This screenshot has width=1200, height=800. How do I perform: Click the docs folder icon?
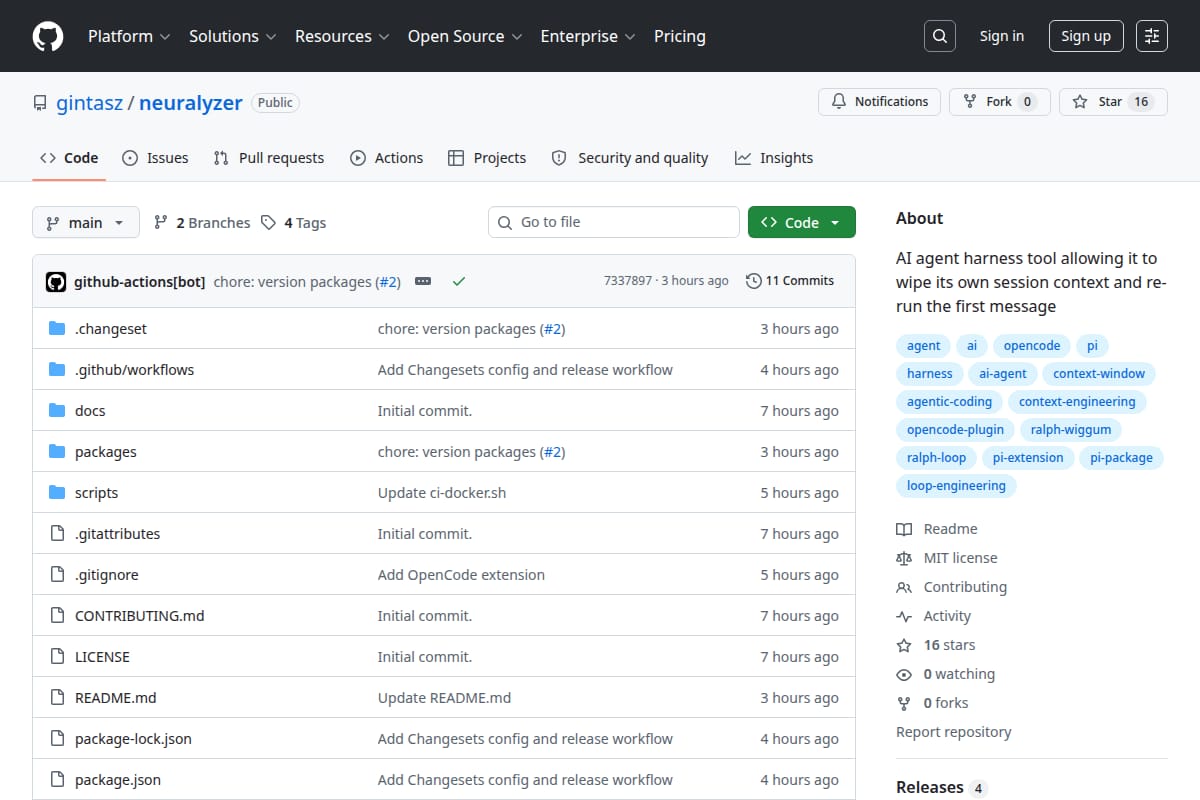57,411
